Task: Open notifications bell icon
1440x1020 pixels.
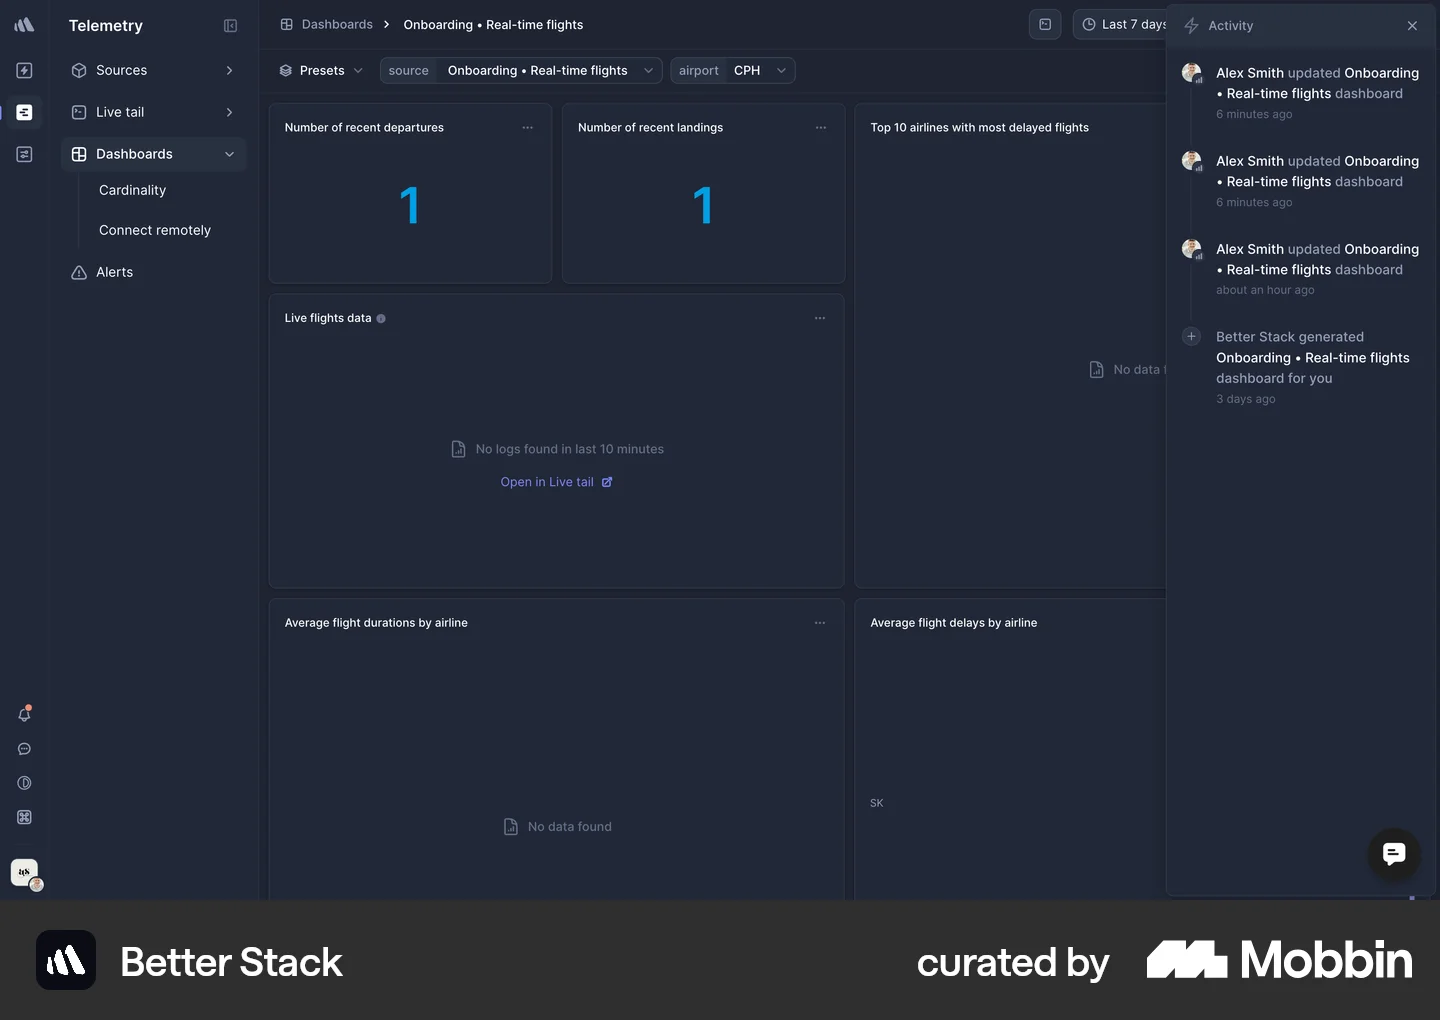Action: 24,714
